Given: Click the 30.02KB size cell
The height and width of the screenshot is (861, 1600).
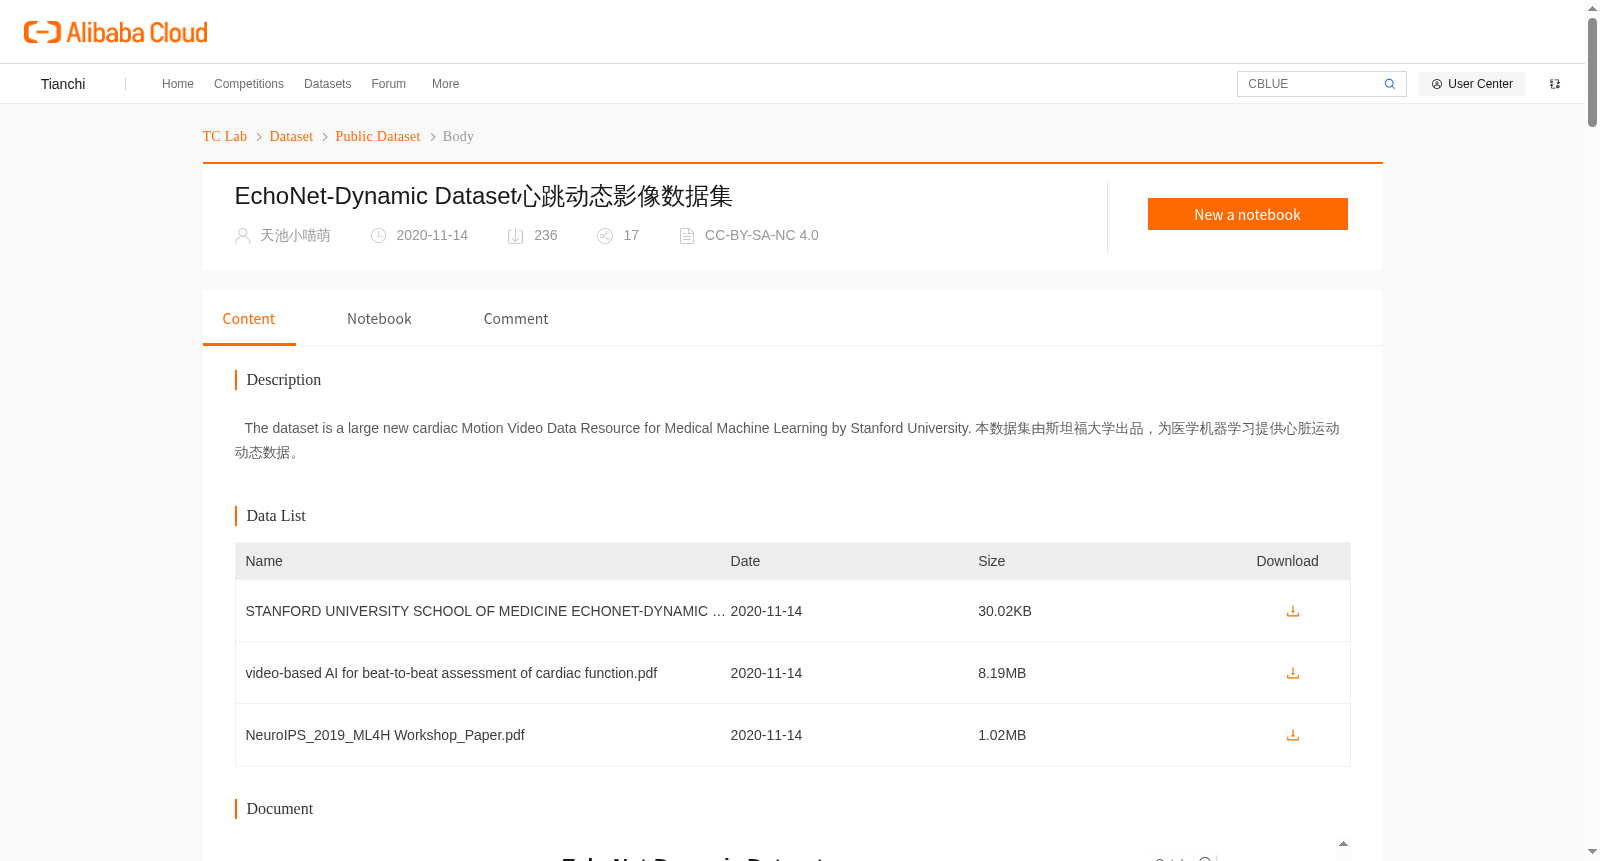Looking at the screenshot, I should tap(1004, 611).
